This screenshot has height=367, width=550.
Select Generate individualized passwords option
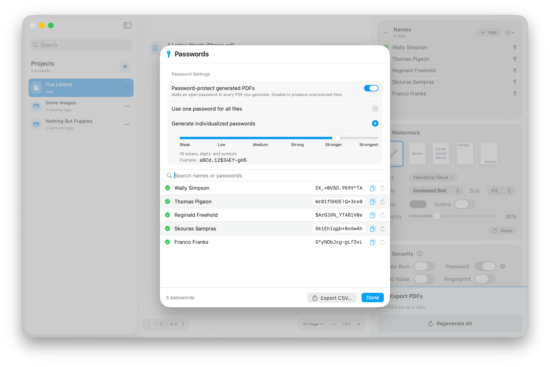(375, 124)
